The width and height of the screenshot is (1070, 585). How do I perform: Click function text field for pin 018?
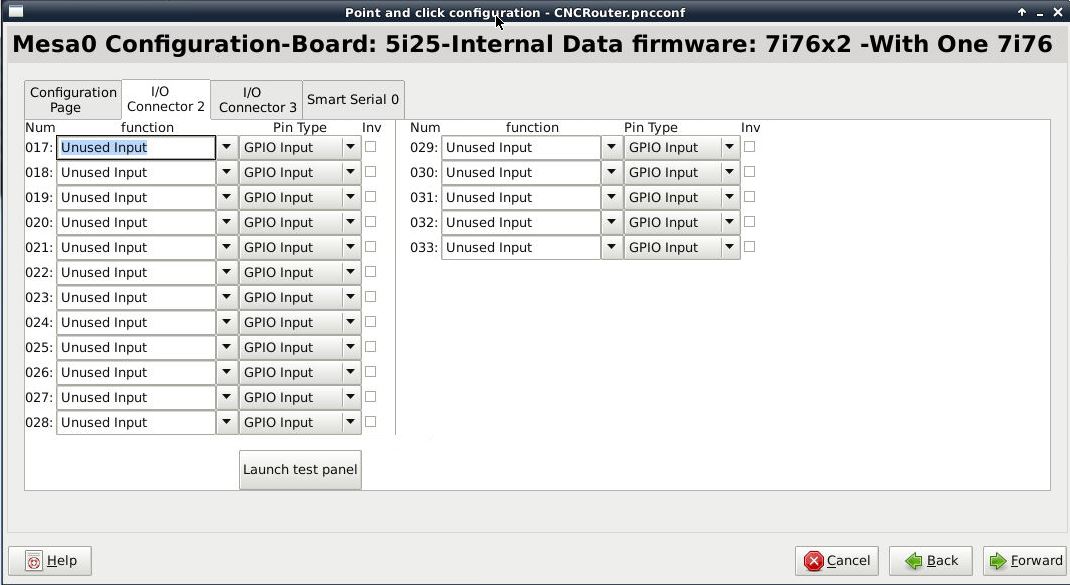pyautogui.click(x=136, y=172)
